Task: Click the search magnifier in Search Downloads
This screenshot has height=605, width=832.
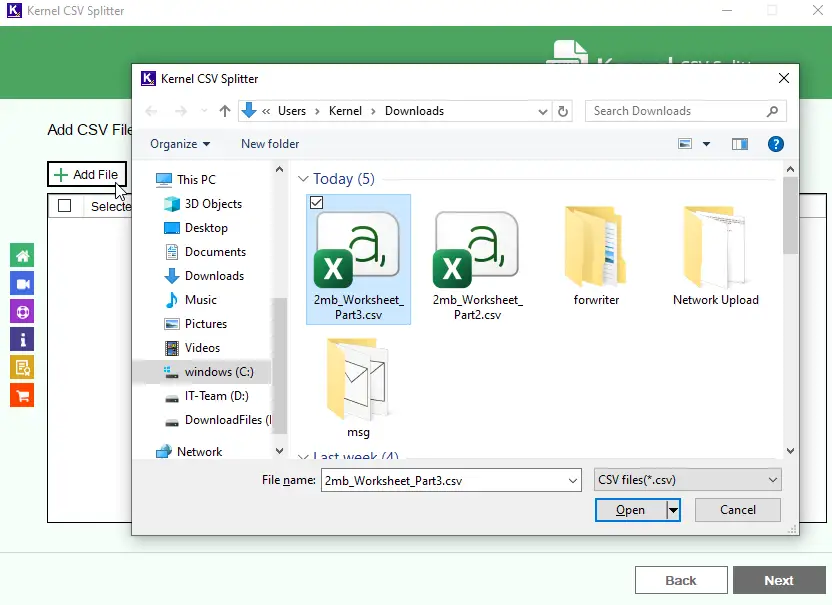Action: click(x=772, y=111)
